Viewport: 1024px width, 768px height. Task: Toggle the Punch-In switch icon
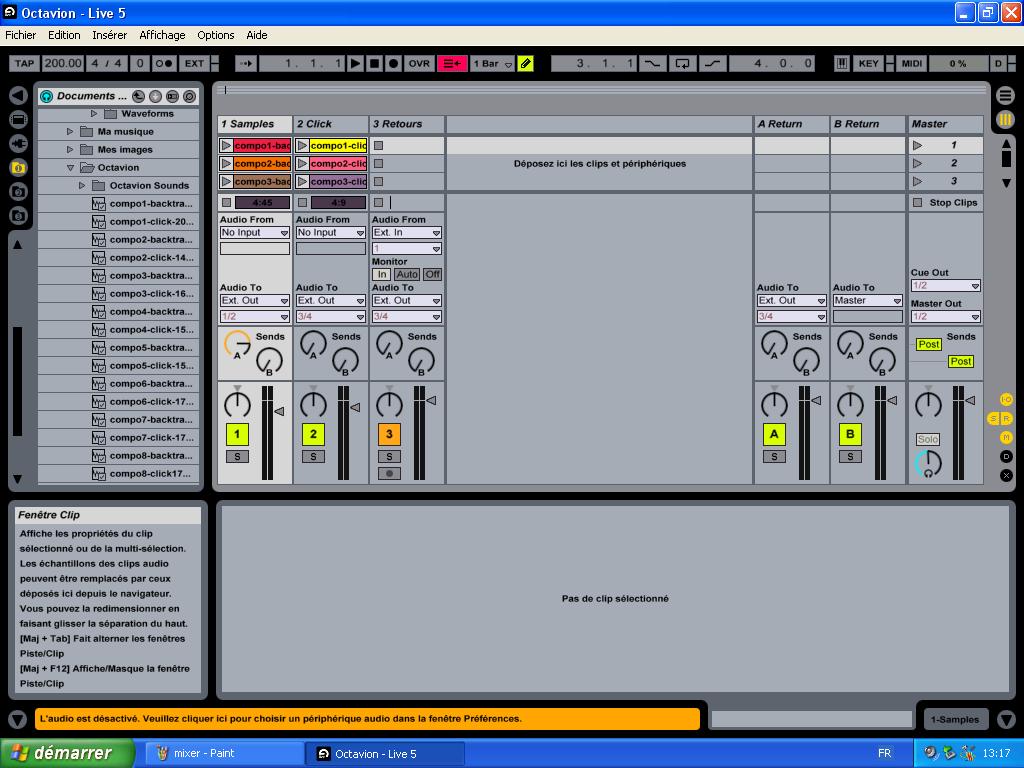click(651, 63)
